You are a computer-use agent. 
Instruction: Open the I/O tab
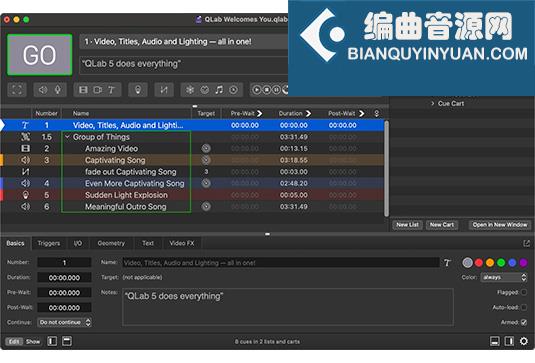[78, 243]
